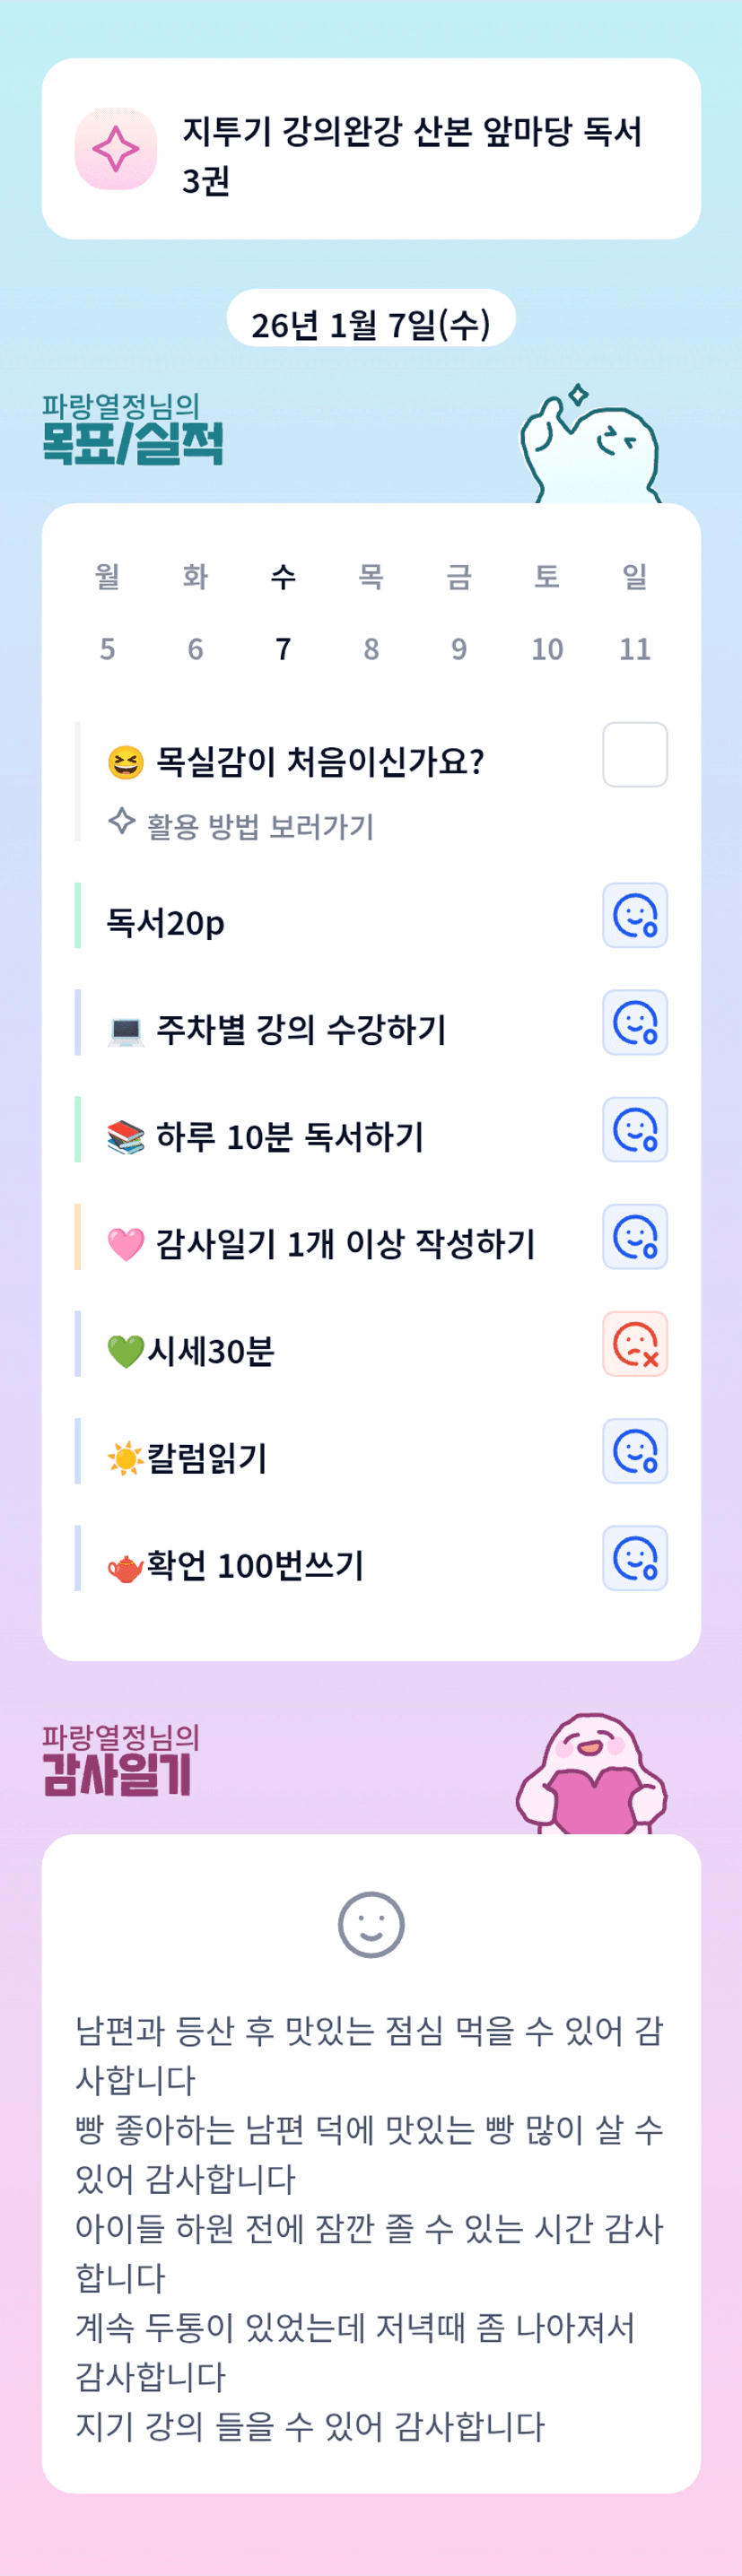Toggle status for 감사일기 1개 이상 작성하기
Image resolution: width=742 pixels, height=2576 pixels.
[635, 1236]
